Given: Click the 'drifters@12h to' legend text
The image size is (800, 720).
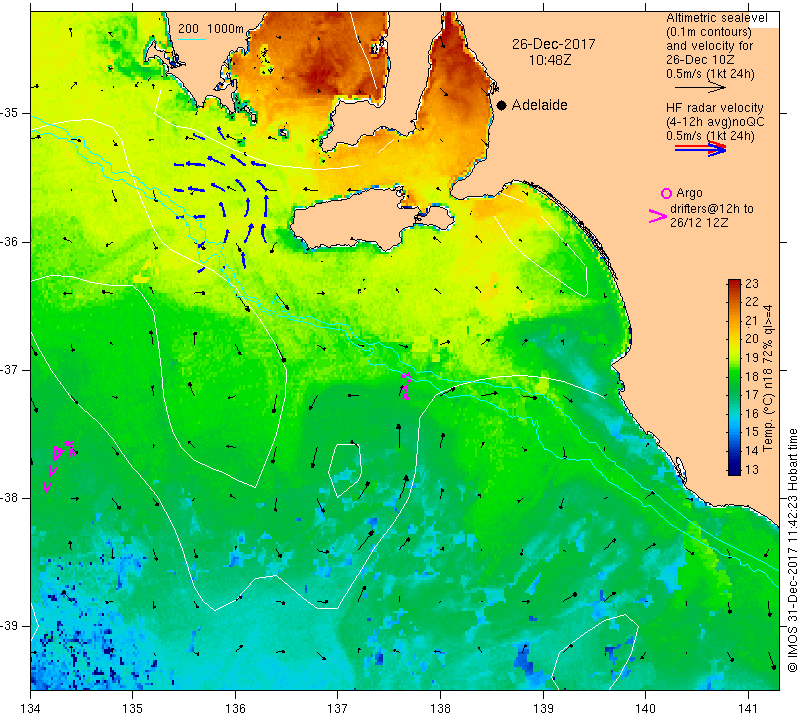Looking at the screenshot, I should pos(712,209).
